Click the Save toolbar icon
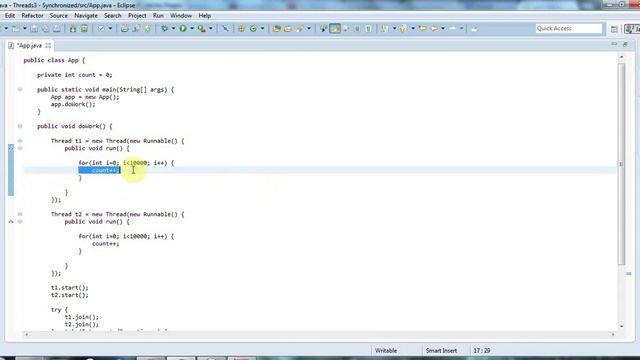The height and width of the screenshot is (360, 640). tap(34, 29)
